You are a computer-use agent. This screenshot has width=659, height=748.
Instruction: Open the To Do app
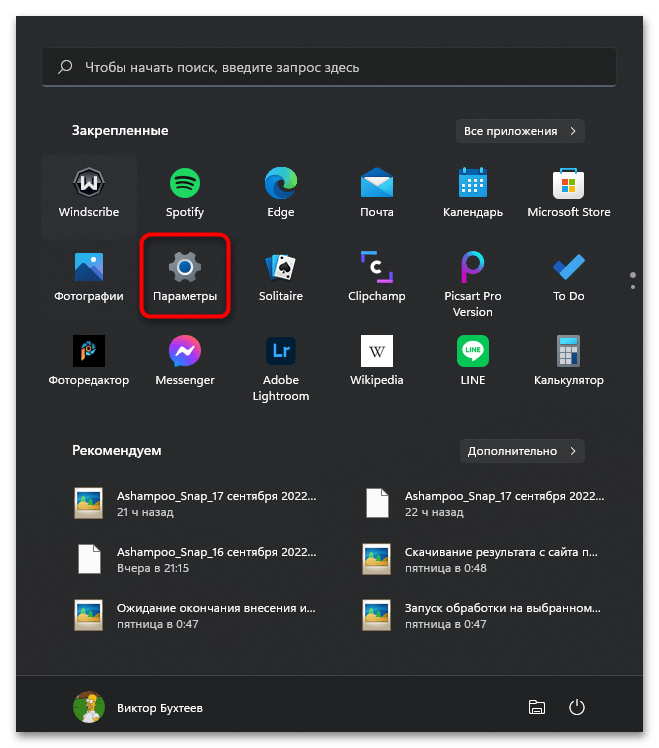[568, 278]
